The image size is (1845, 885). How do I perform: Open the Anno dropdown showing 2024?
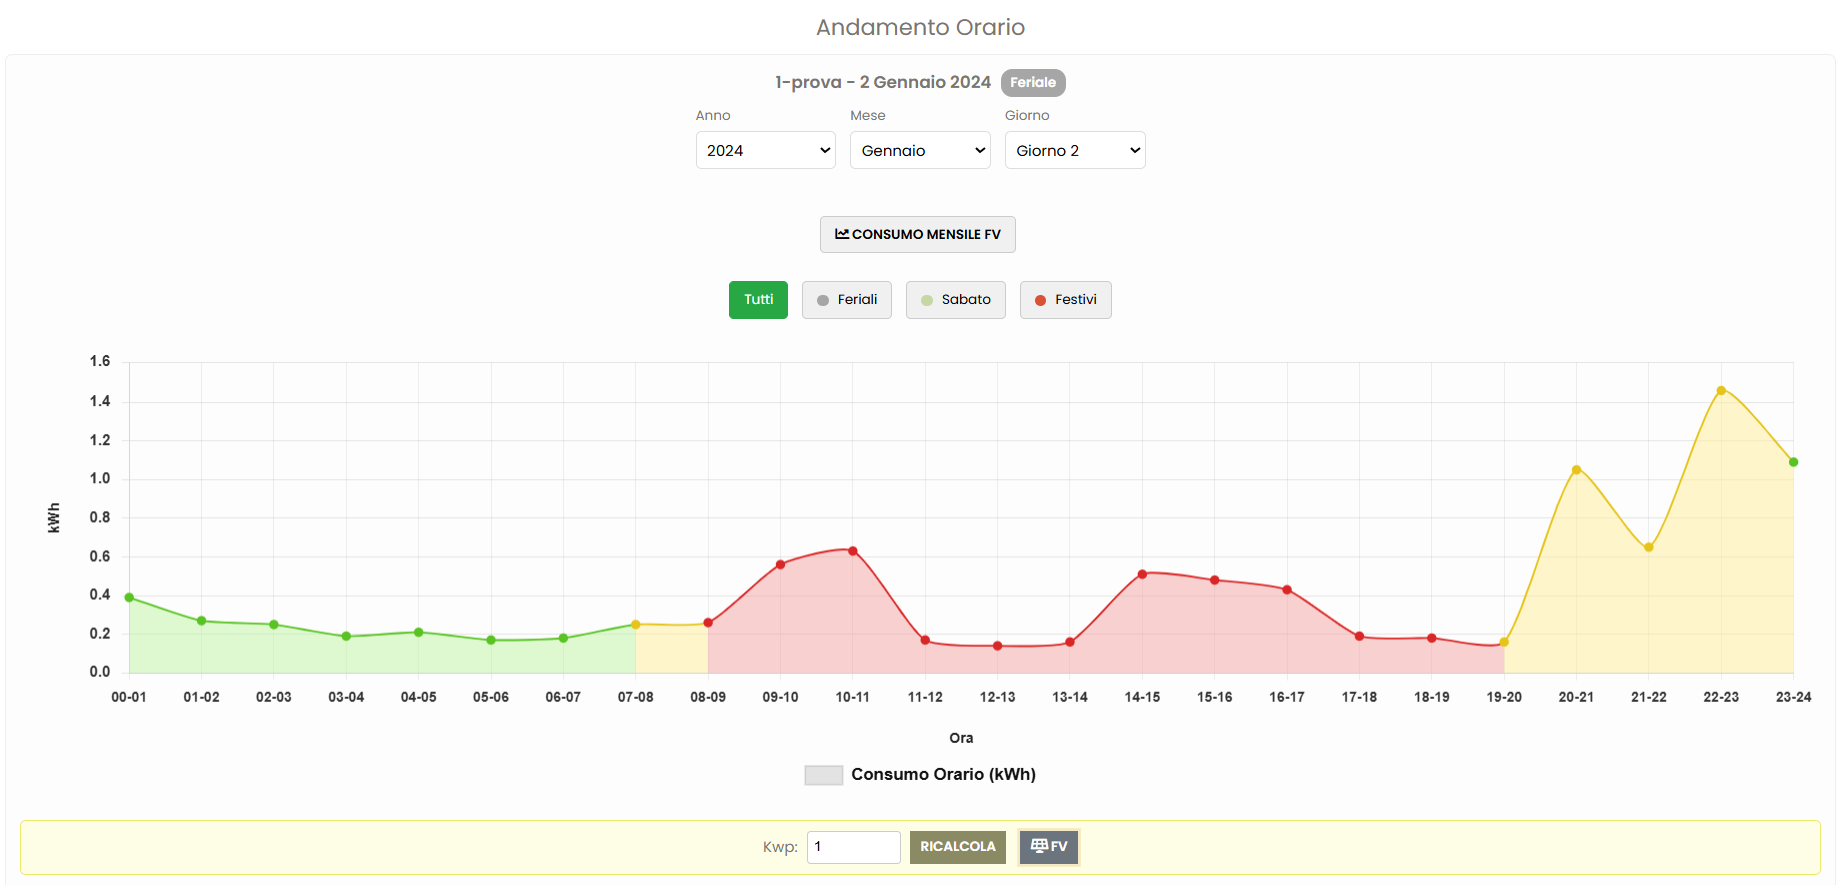(765, 150)
